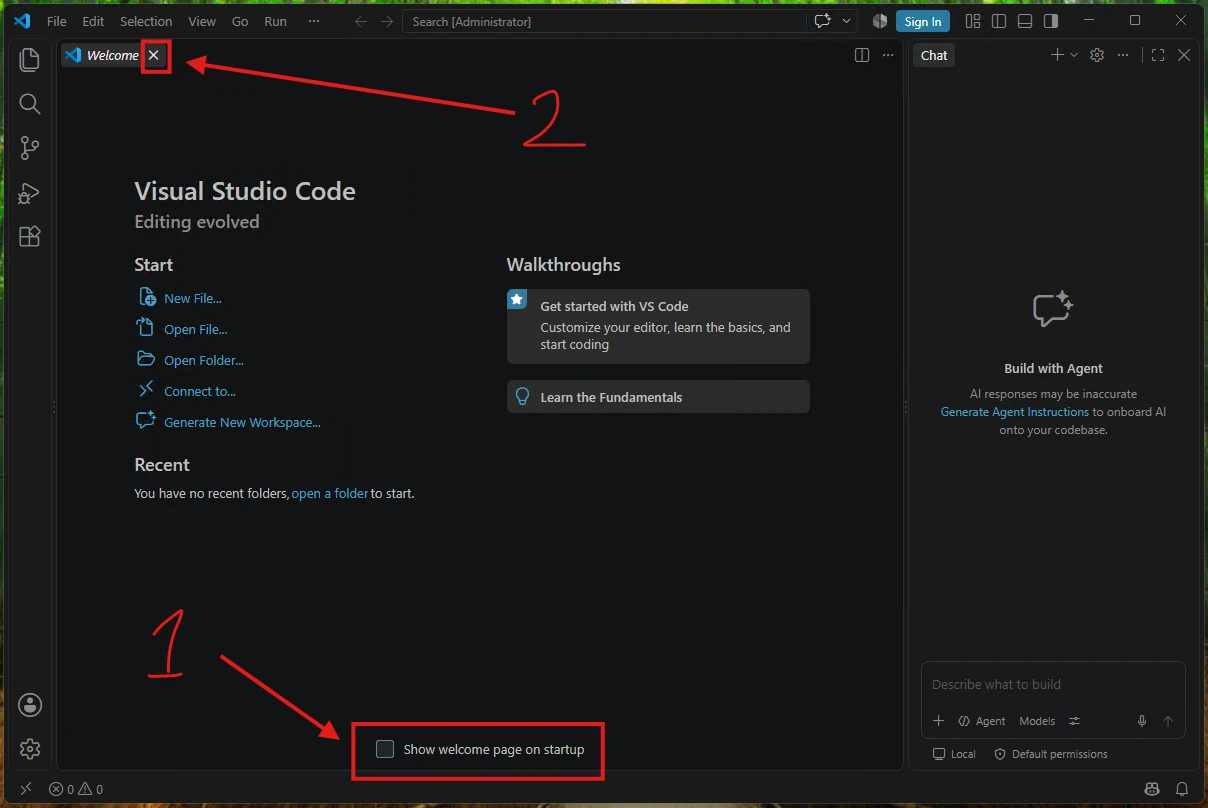The image size is (1208, 808).
Task: Open dropdown arrow next to title bar chat icon
Action: point(847,21)
